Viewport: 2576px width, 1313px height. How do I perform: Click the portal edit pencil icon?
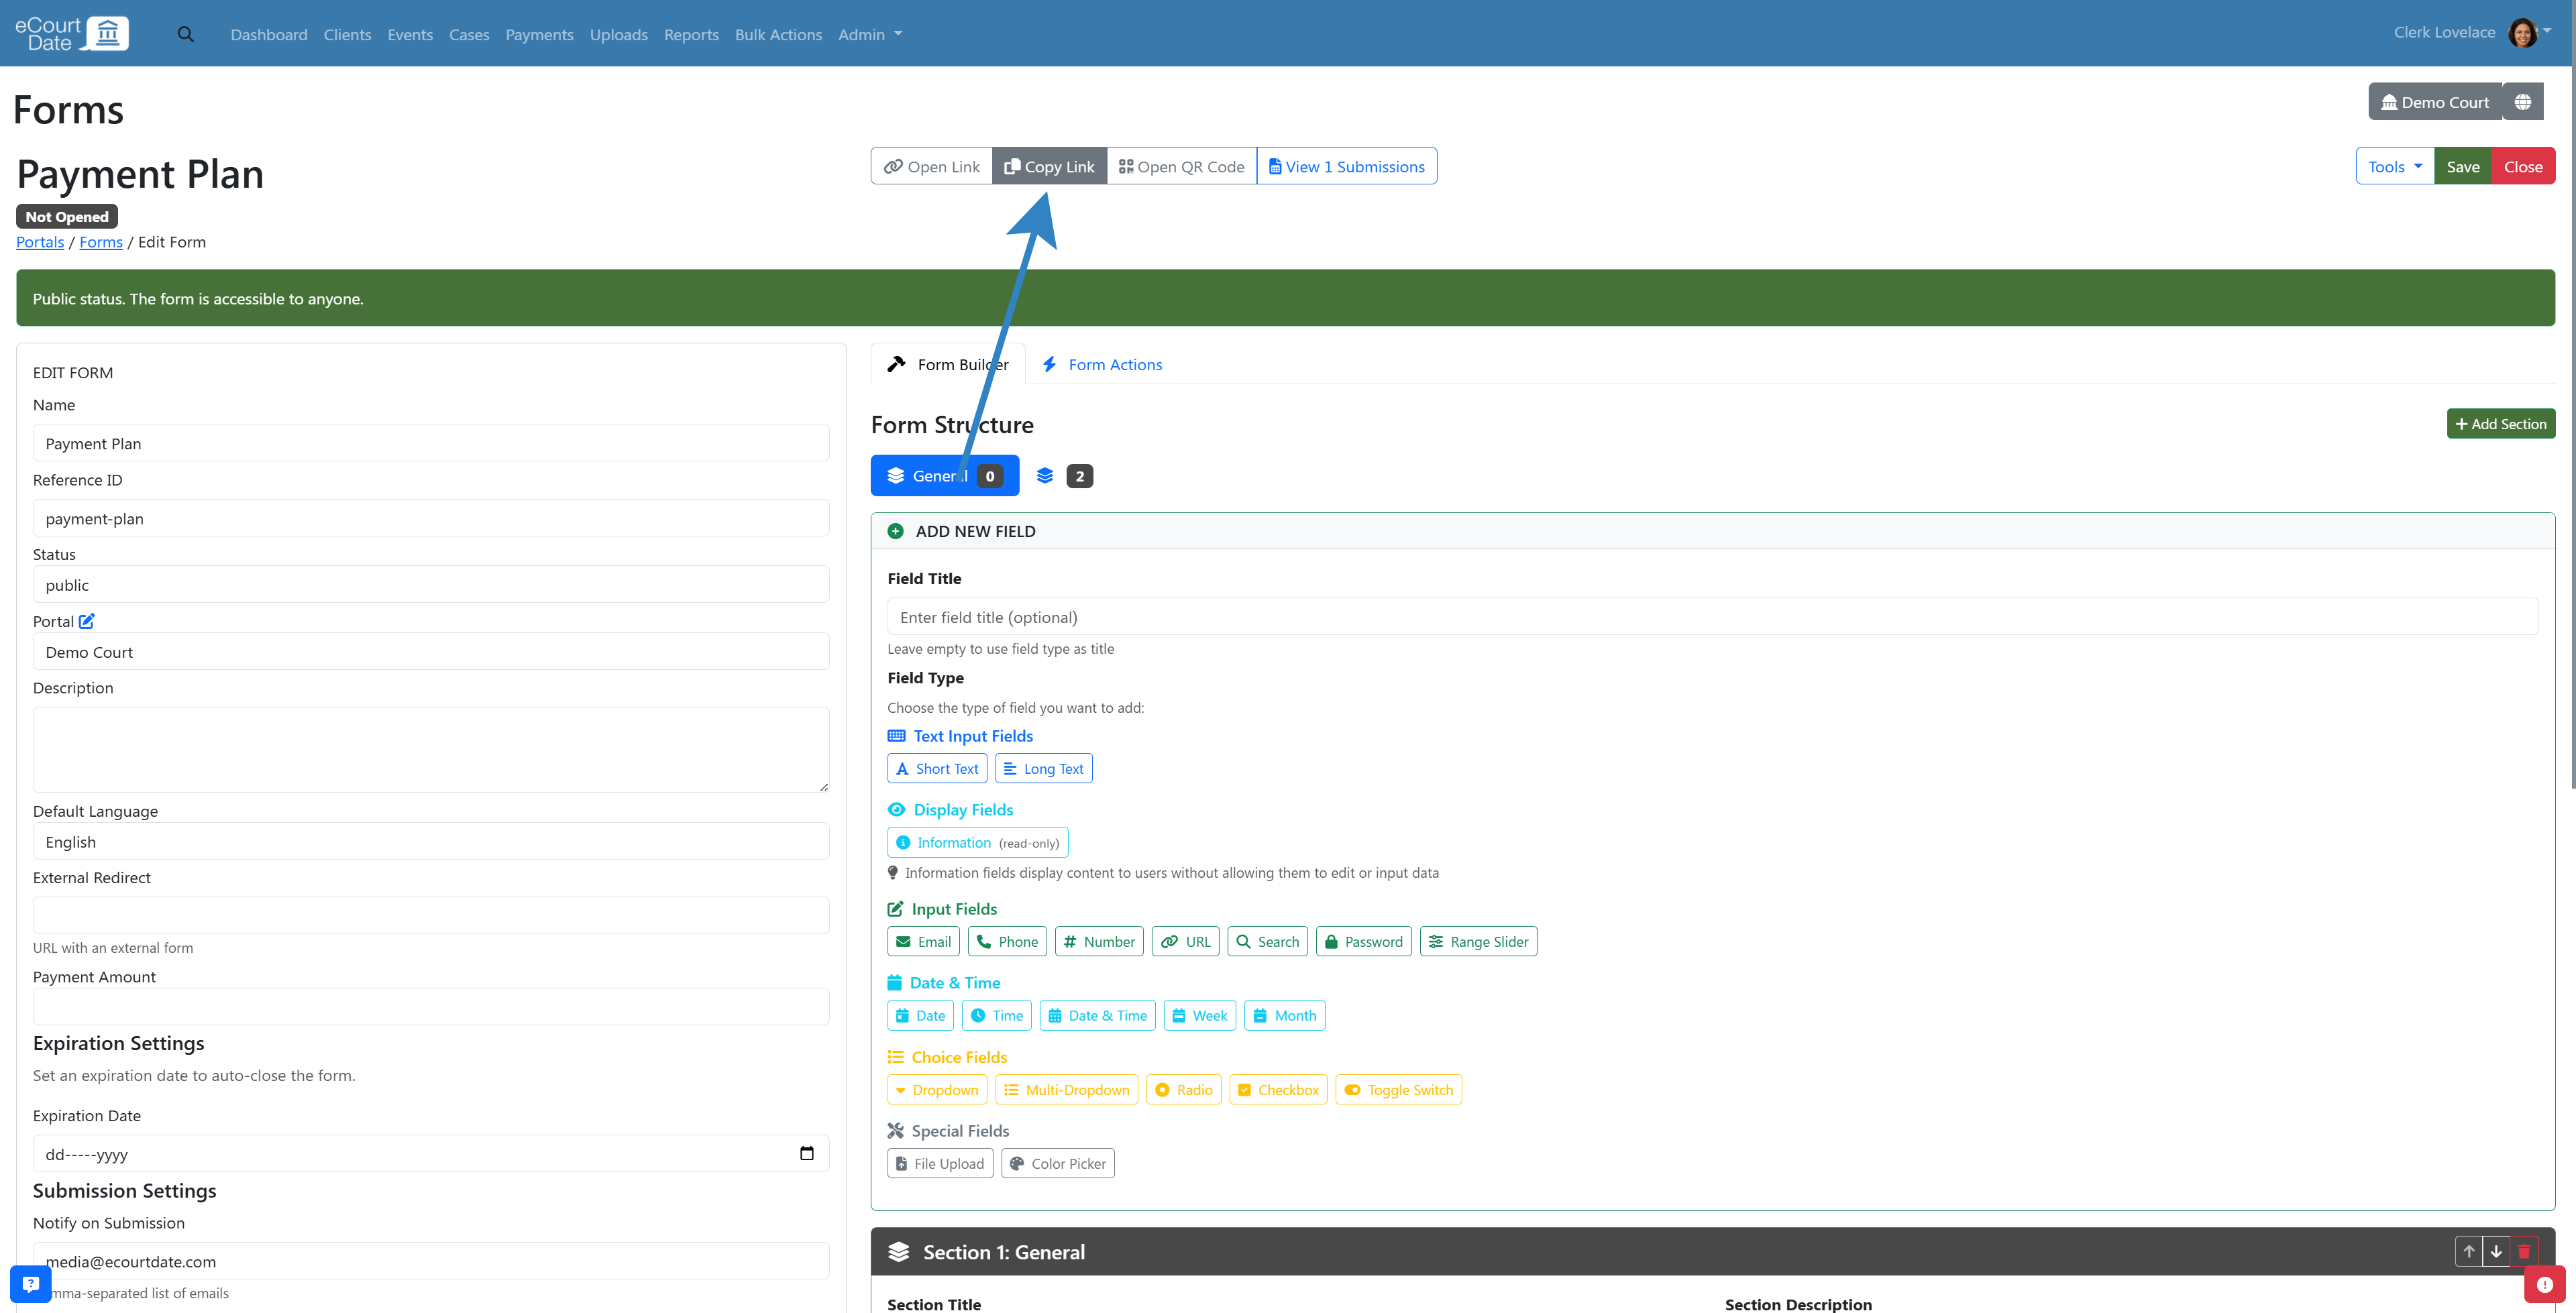pyautogui.click(x=87, y=621)
